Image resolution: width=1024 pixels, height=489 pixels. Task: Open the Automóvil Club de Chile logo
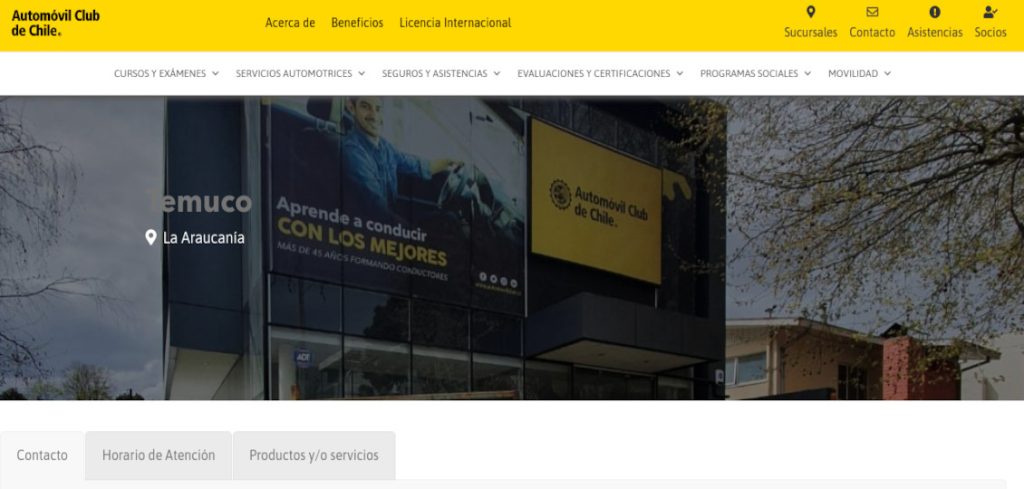point(56,23)
